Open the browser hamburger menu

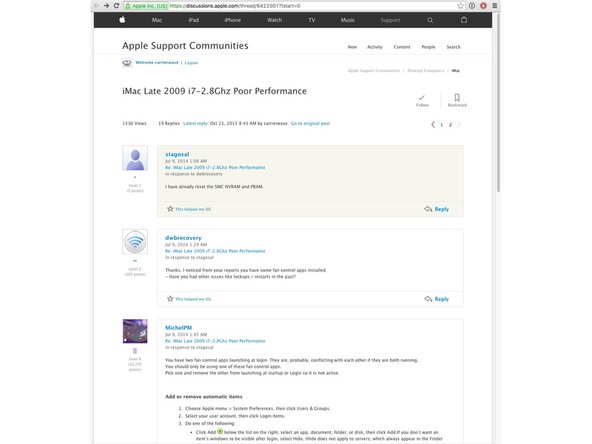tap(495, 6)
